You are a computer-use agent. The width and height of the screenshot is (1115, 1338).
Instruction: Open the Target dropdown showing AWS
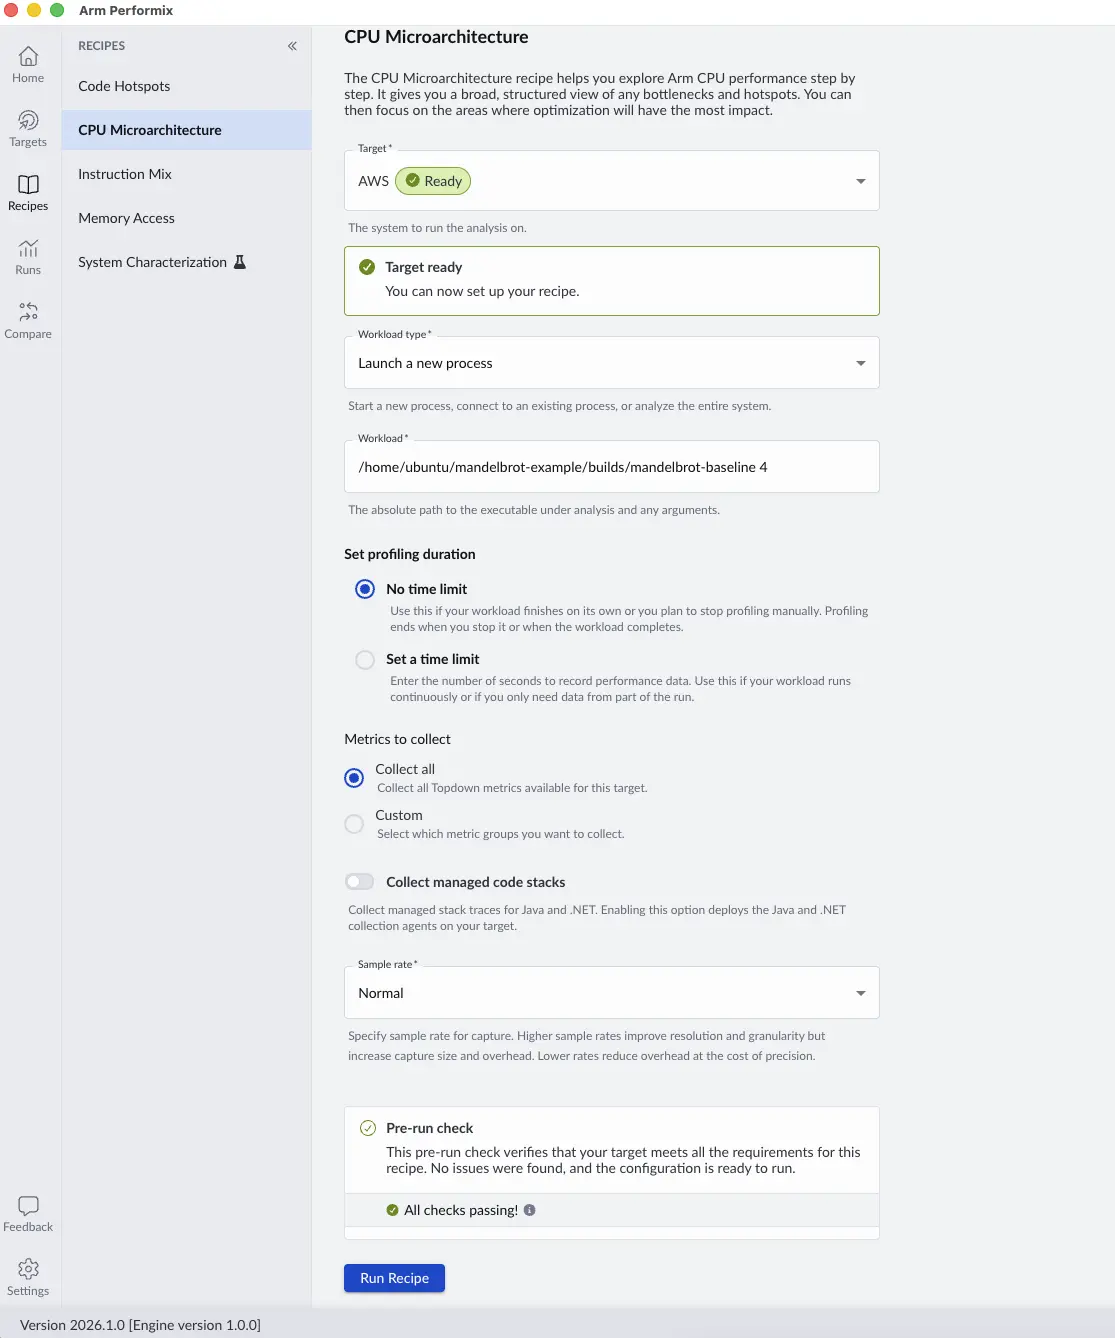click(x=611, y=181)
